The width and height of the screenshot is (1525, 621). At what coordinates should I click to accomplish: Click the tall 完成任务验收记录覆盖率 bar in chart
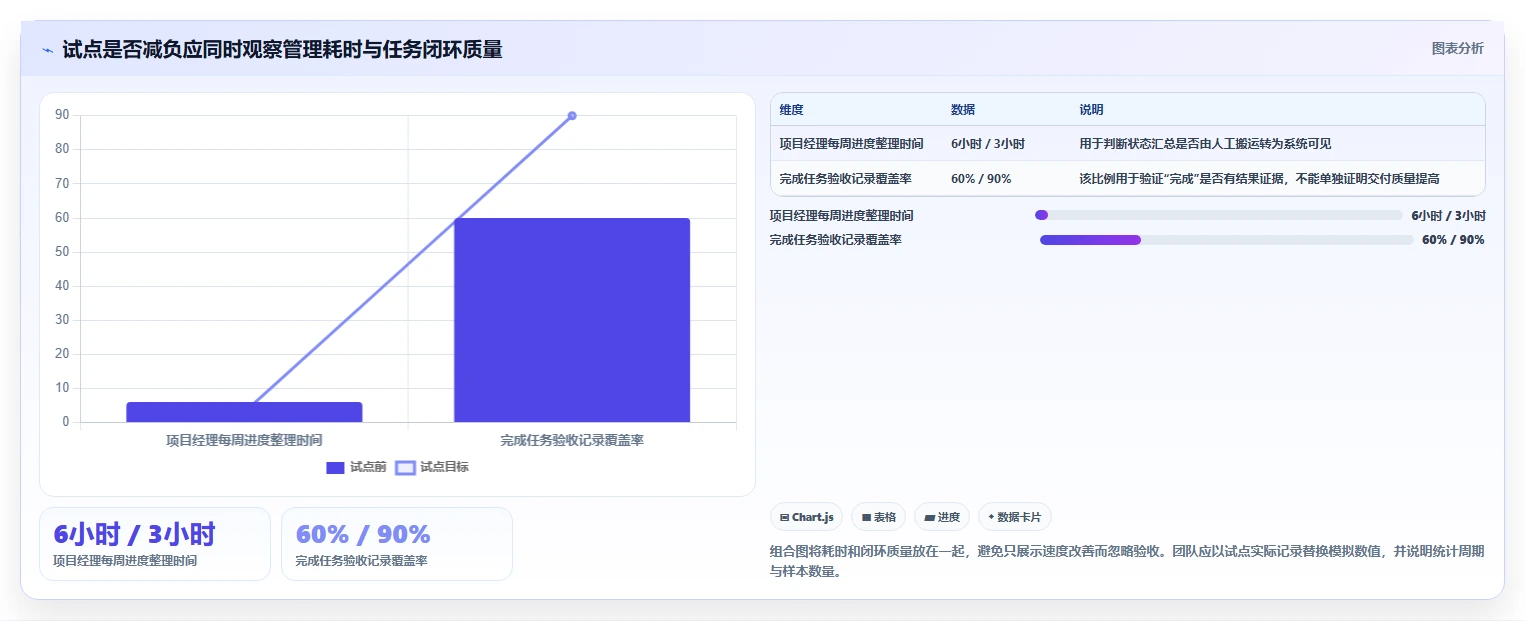[x=572, y=320]
